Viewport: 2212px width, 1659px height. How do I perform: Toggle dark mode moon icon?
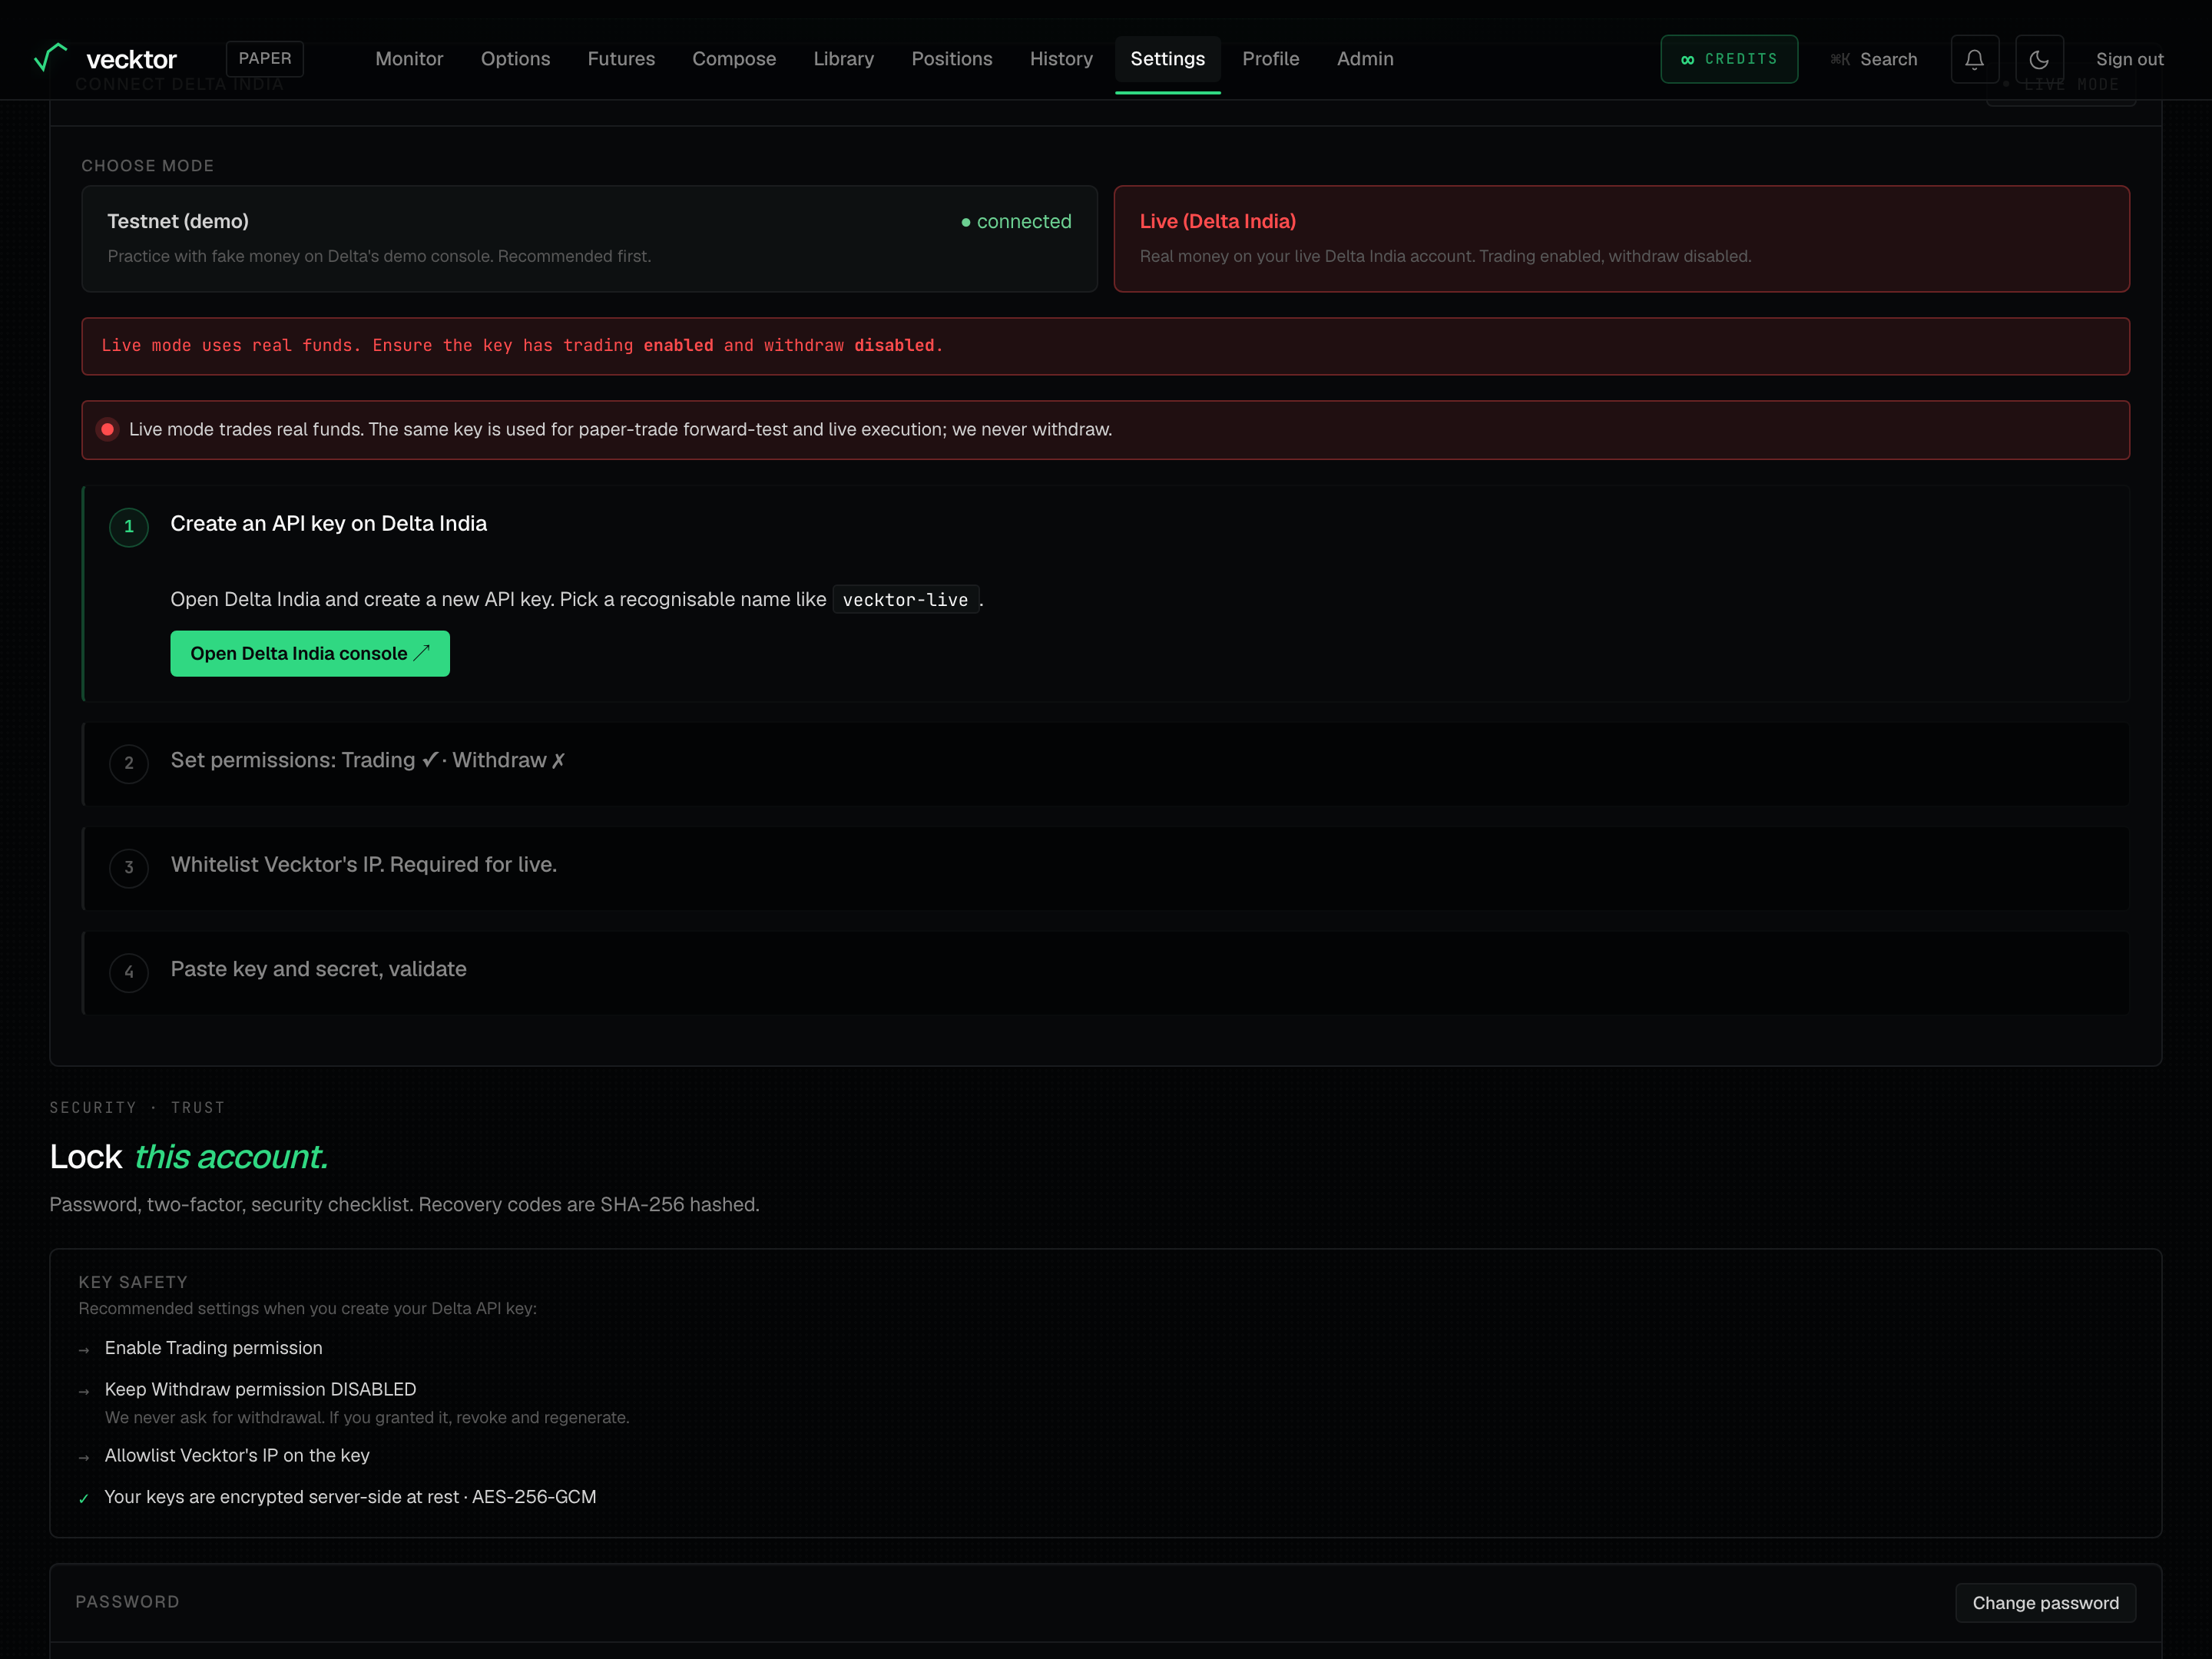click(2039, 59)
